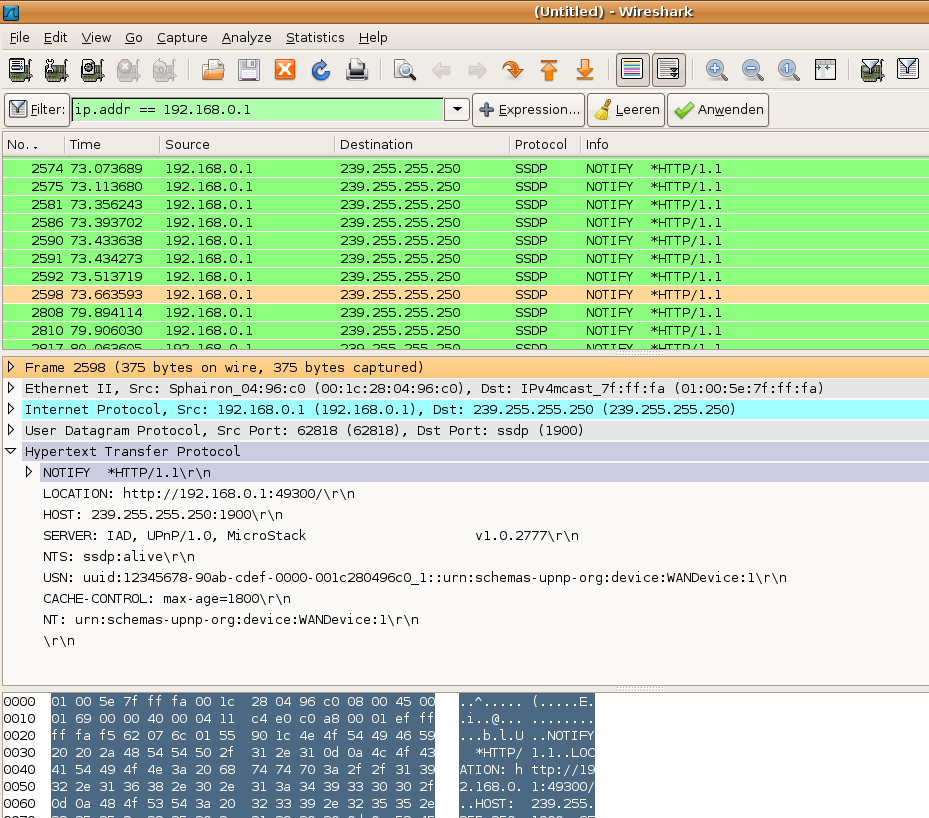
Task: Open the Go menu
Action: tap(134, 37)
